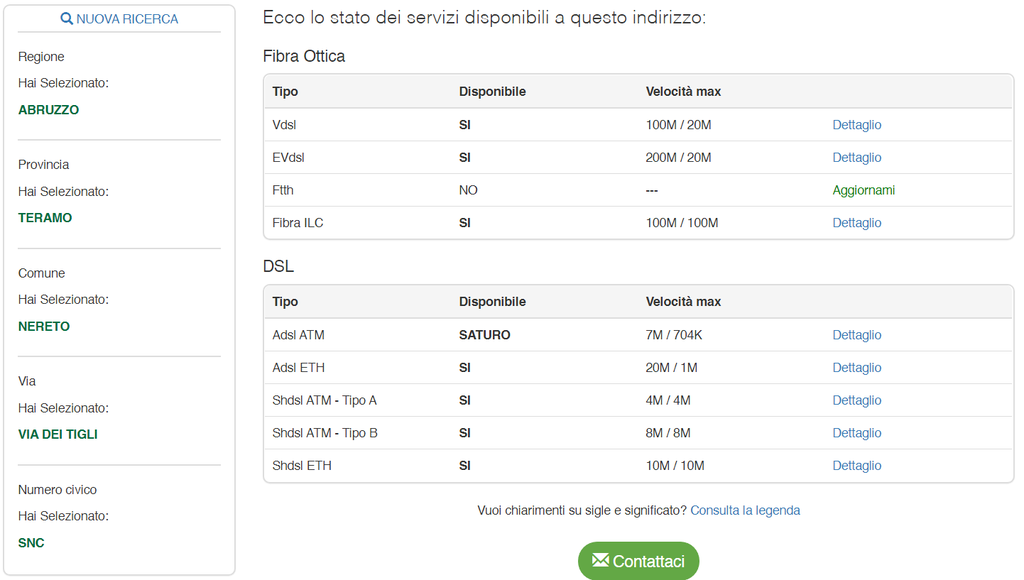The image size is (1024, 580).
Task: Click the TERAMO province value
Action: (45, 218)
